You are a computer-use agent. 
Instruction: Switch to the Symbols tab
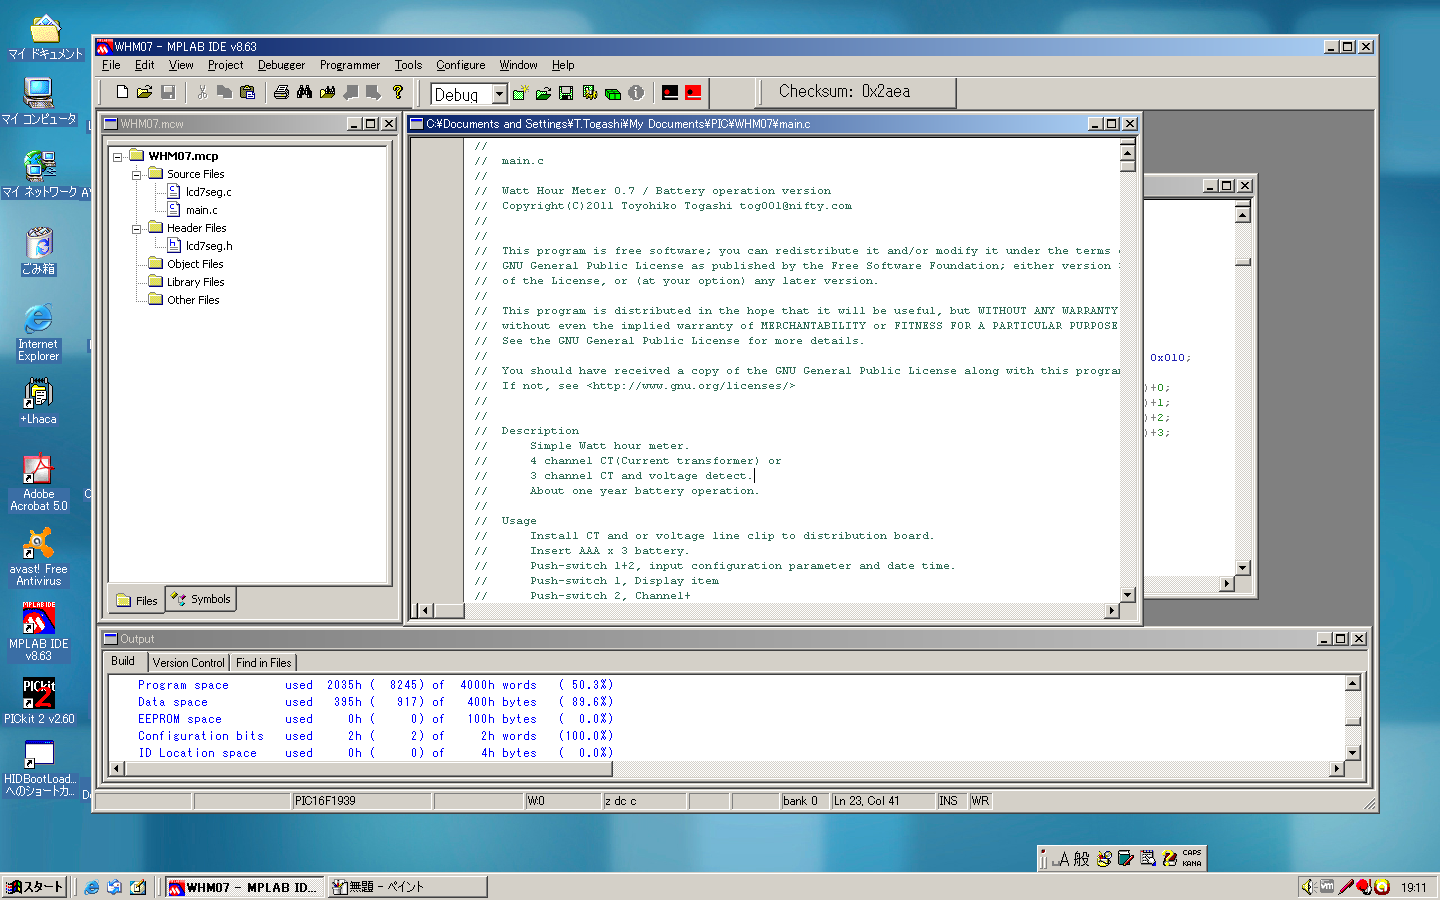(201, 599)
